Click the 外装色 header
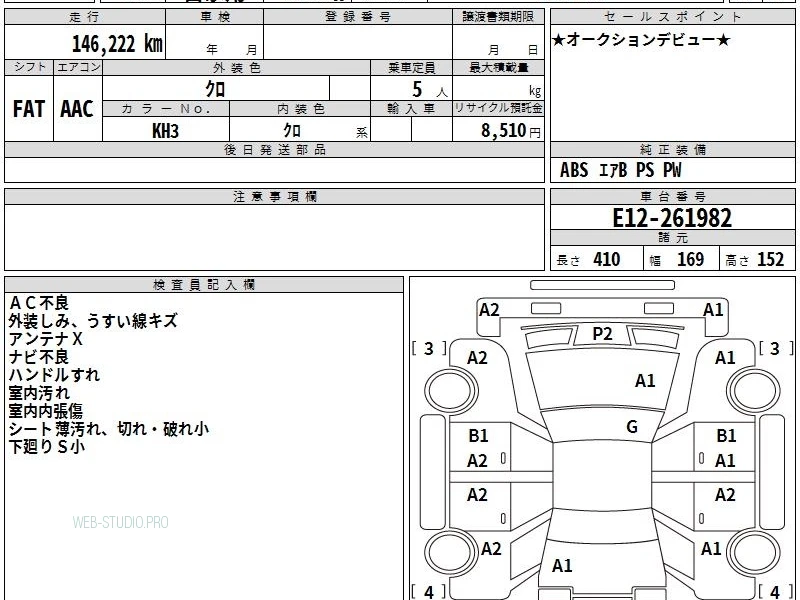Image resolution: width=800 pixels, height=600 pixels. point(237,67)
